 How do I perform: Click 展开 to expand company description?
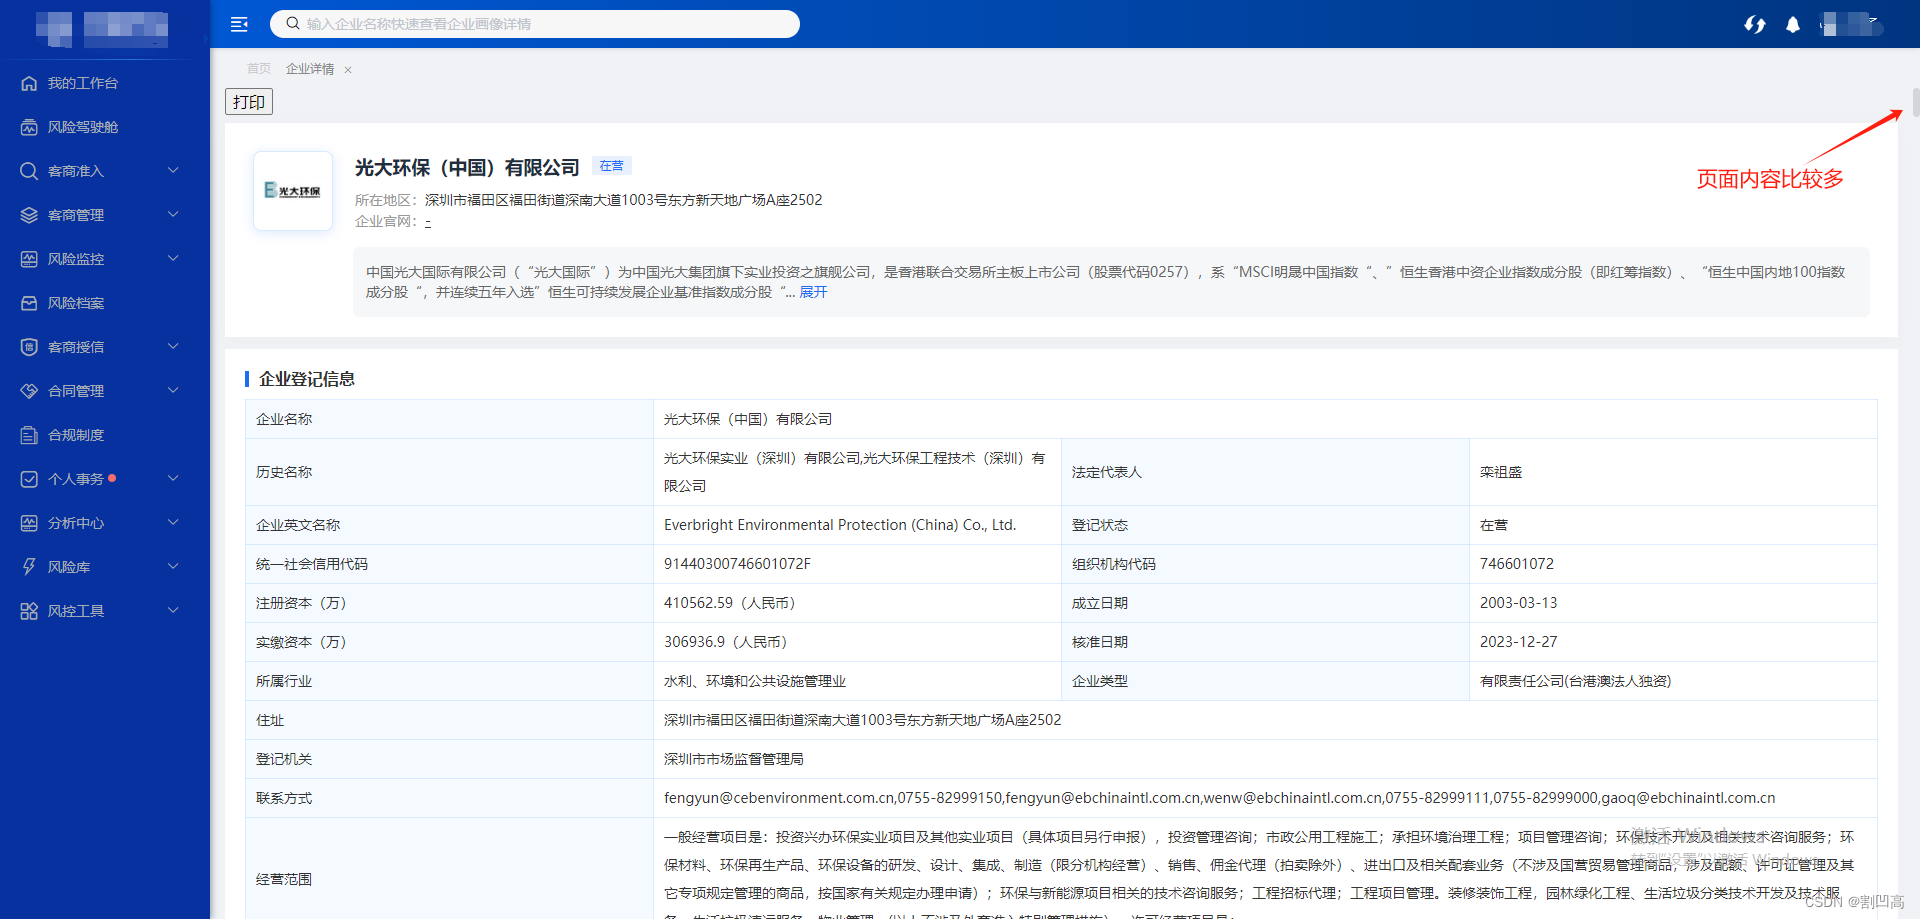click(813, 292)
